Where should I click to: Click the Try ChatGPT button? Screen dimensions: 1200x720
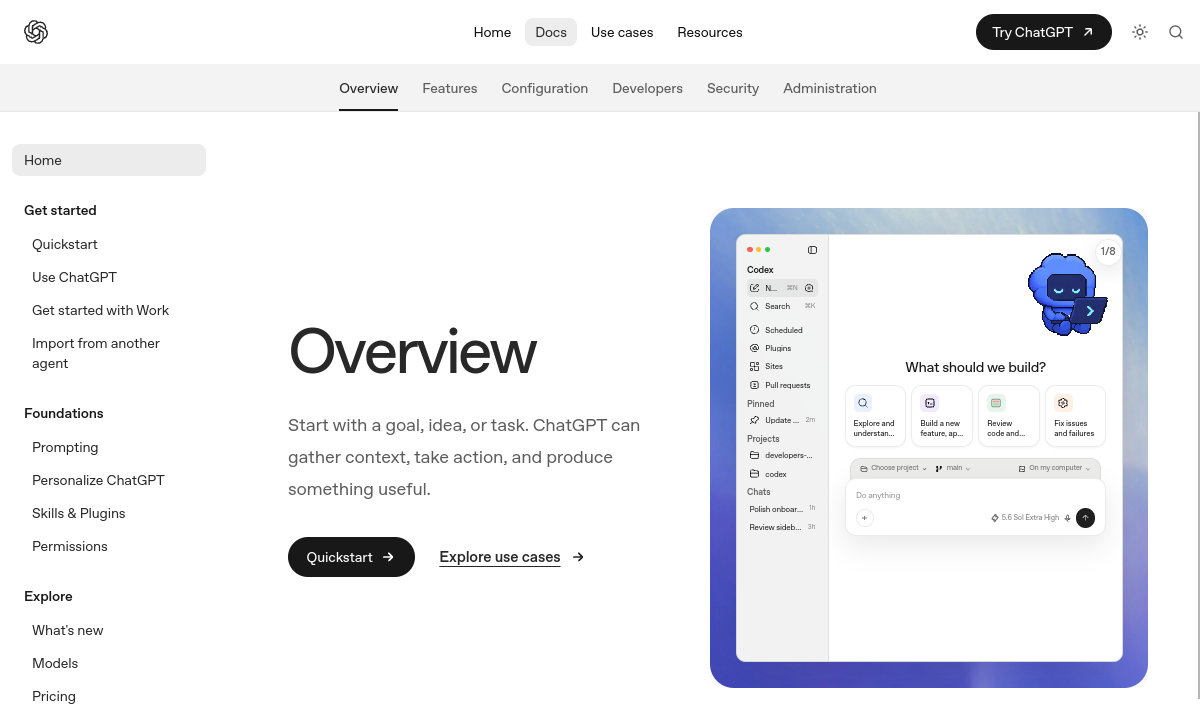coord(1044,32)
